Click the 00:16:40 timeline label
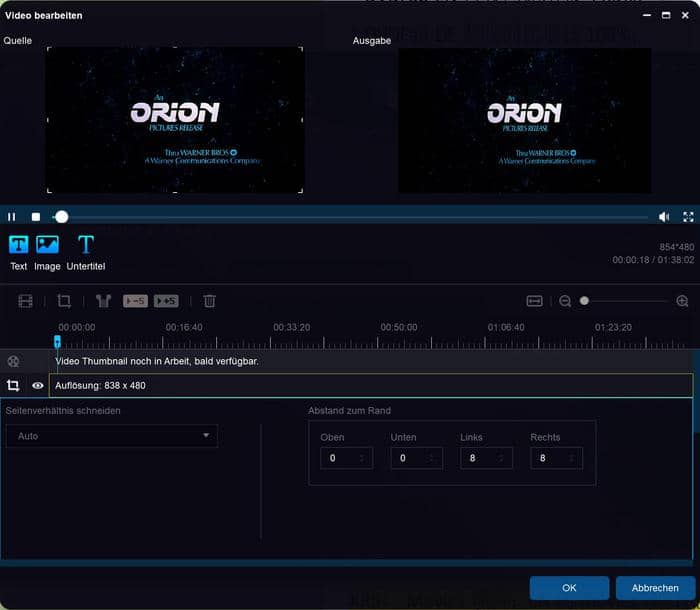700x610 pixels. click(x=184, y=327)
